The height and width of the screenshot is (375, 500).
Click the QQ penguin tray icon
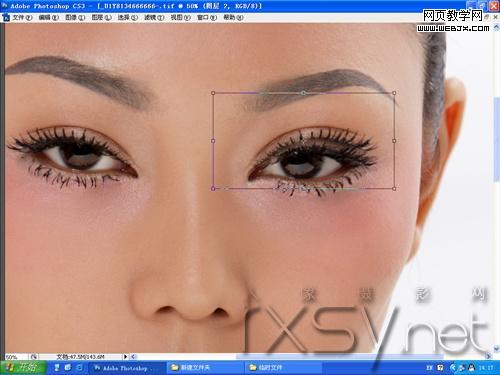click(x=471, y=368)
